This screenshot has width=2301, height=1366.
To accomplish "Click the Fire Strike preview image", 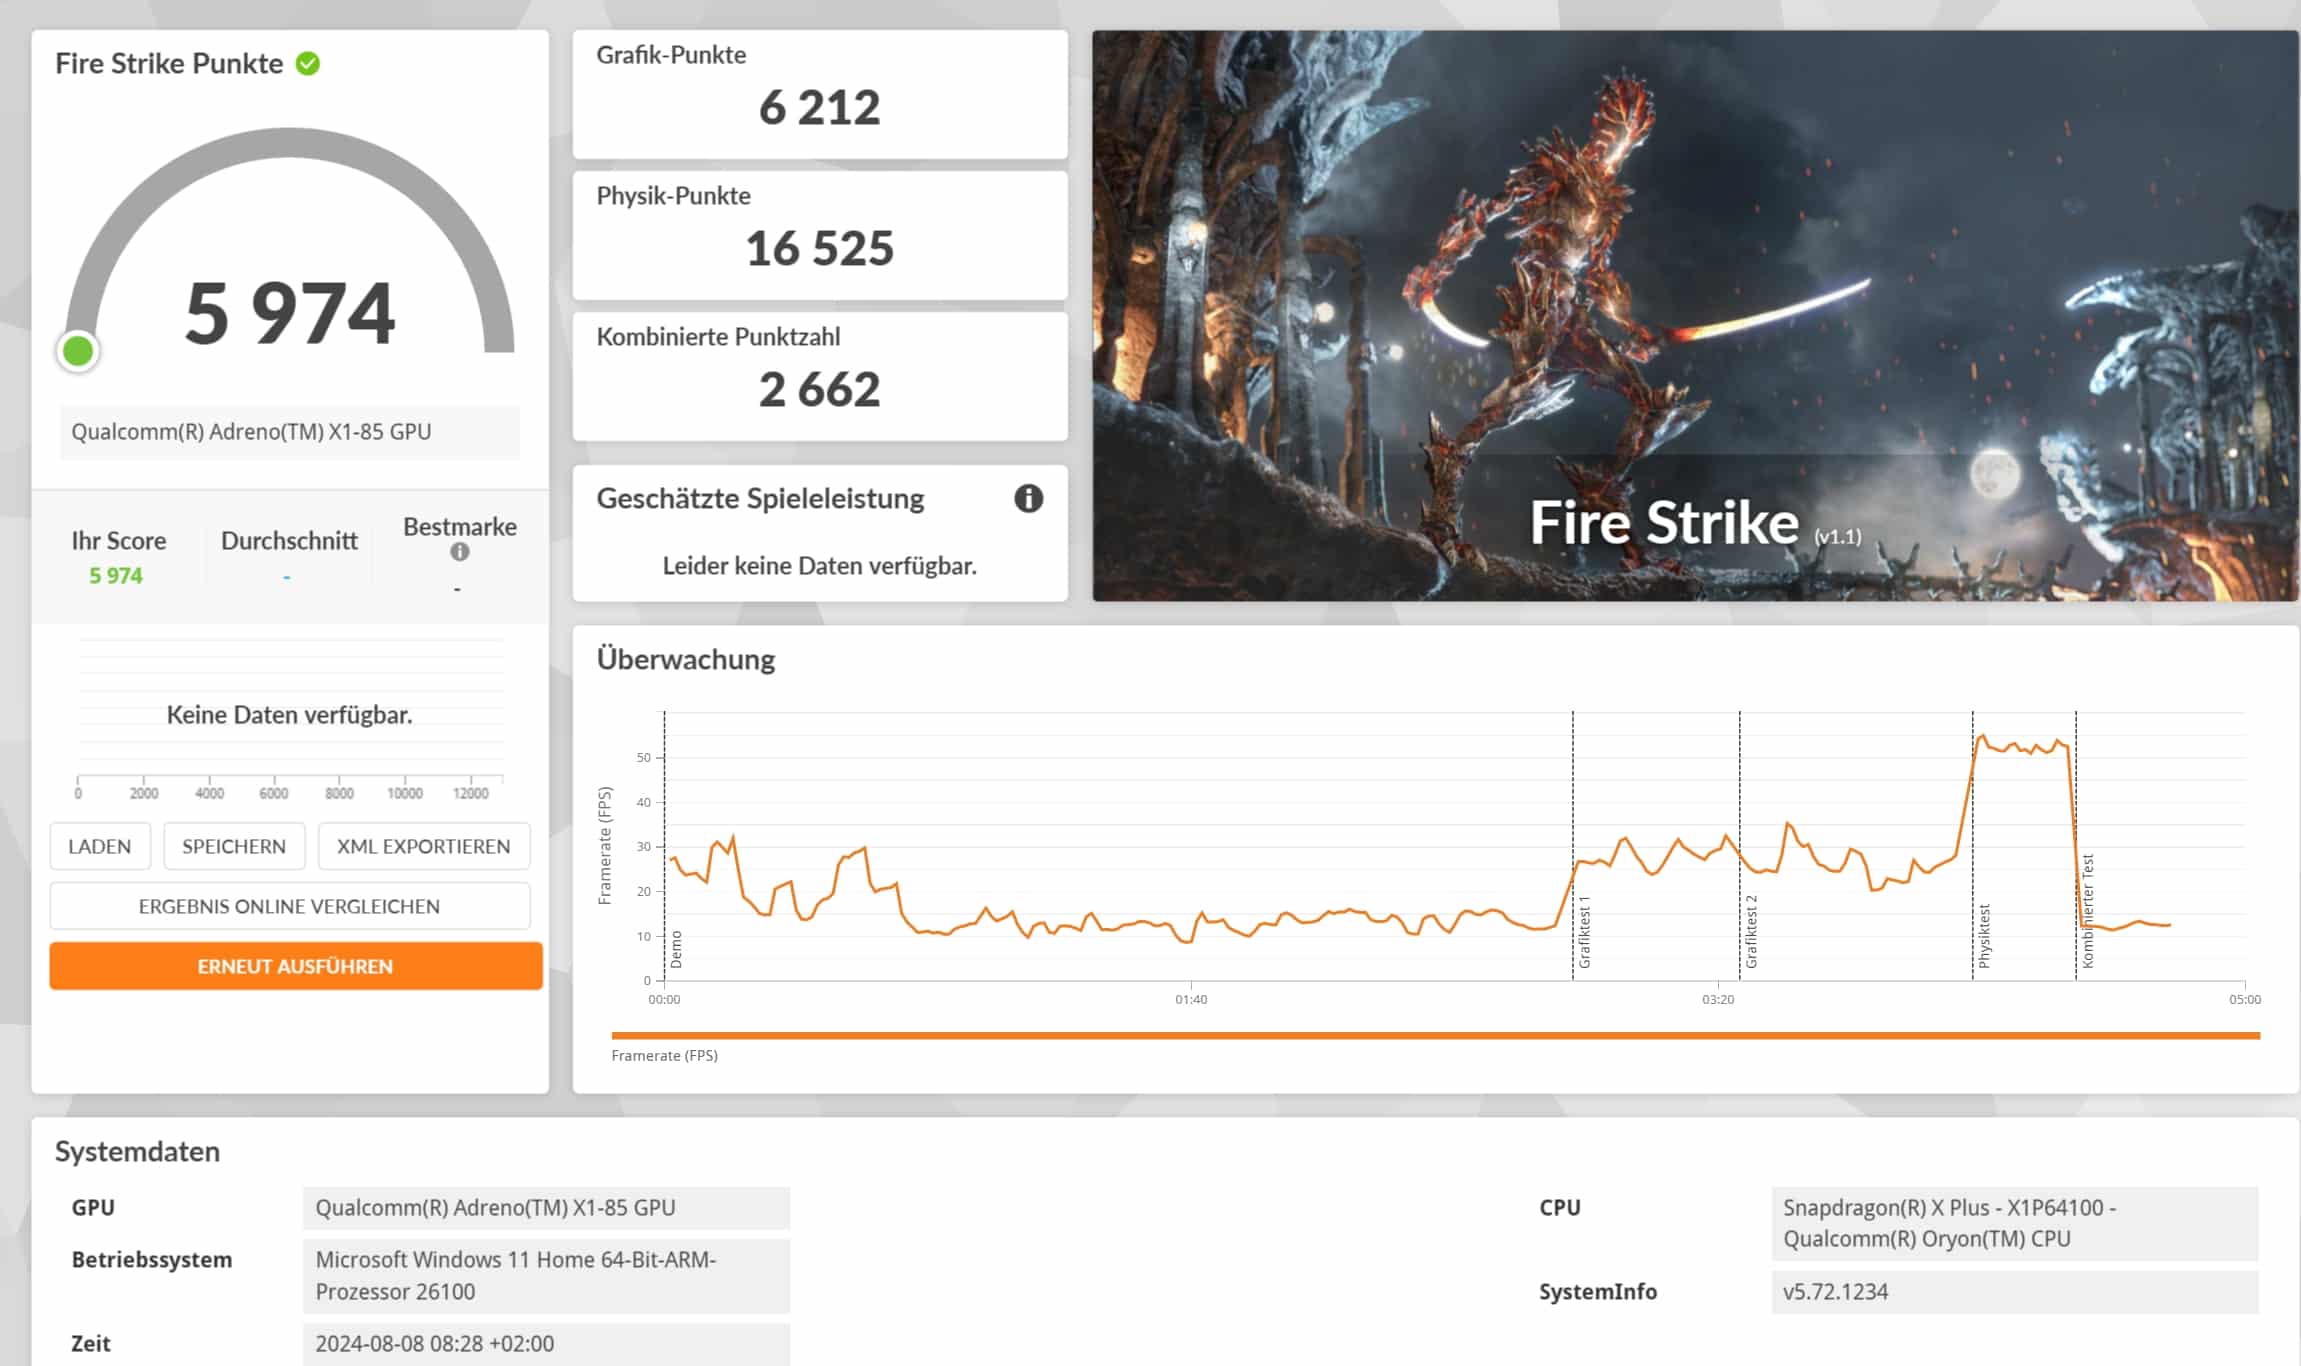I will (x=1694, y=315).
